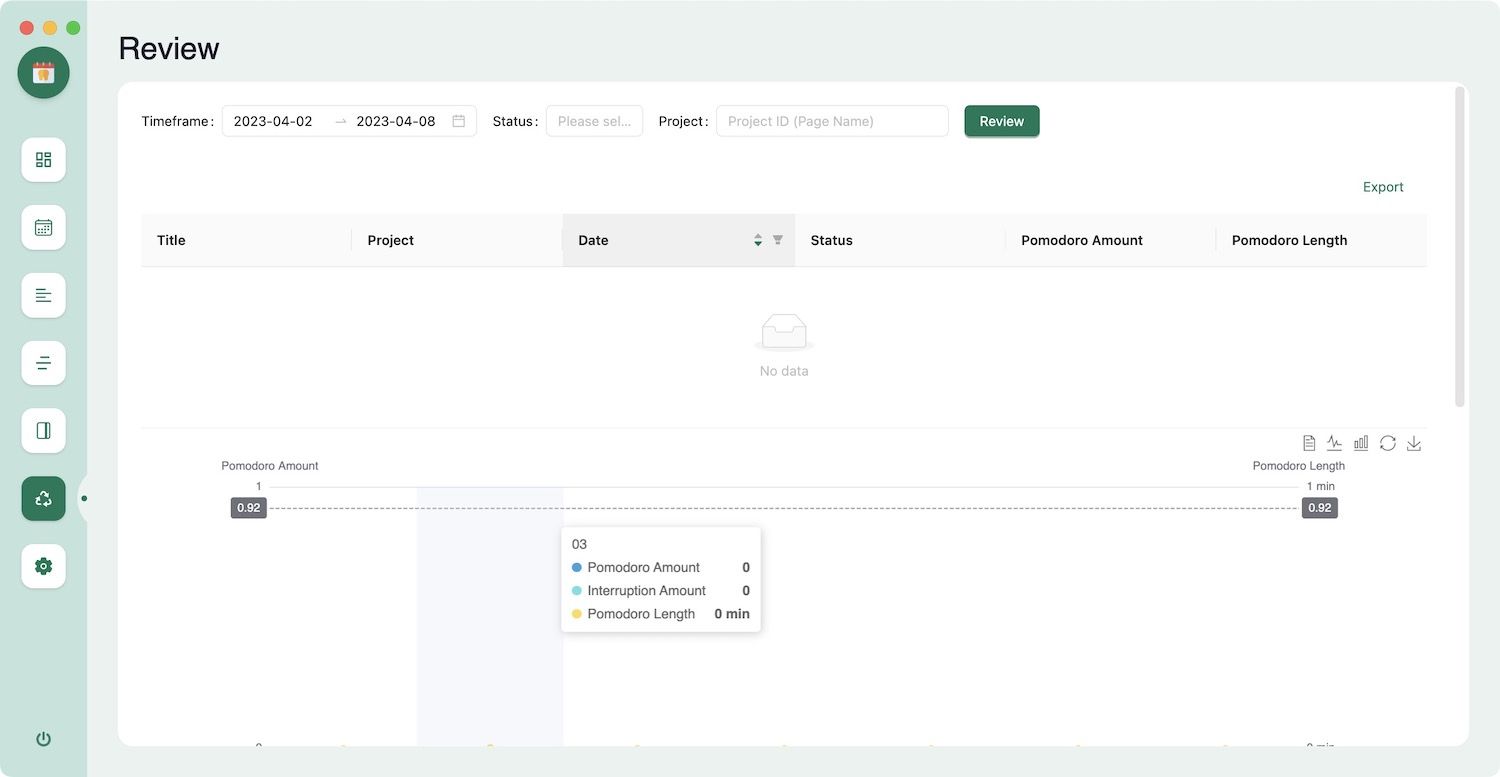The height and width of the screenshot is (777, 1500).
Task: Click the Project ID input field
Action: (832, 121)
